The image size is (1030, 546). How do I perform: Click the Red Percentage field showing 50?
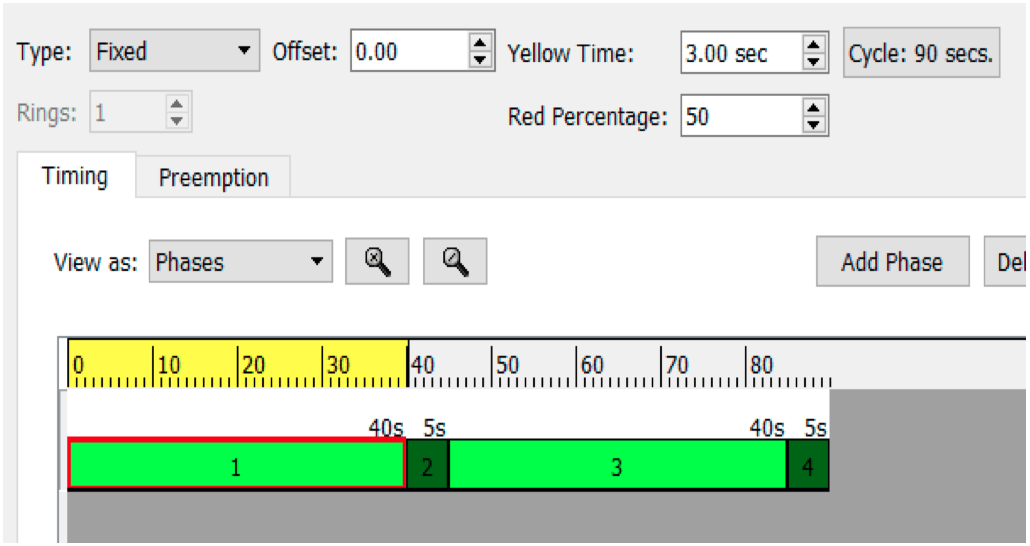[x=741, y=116]
